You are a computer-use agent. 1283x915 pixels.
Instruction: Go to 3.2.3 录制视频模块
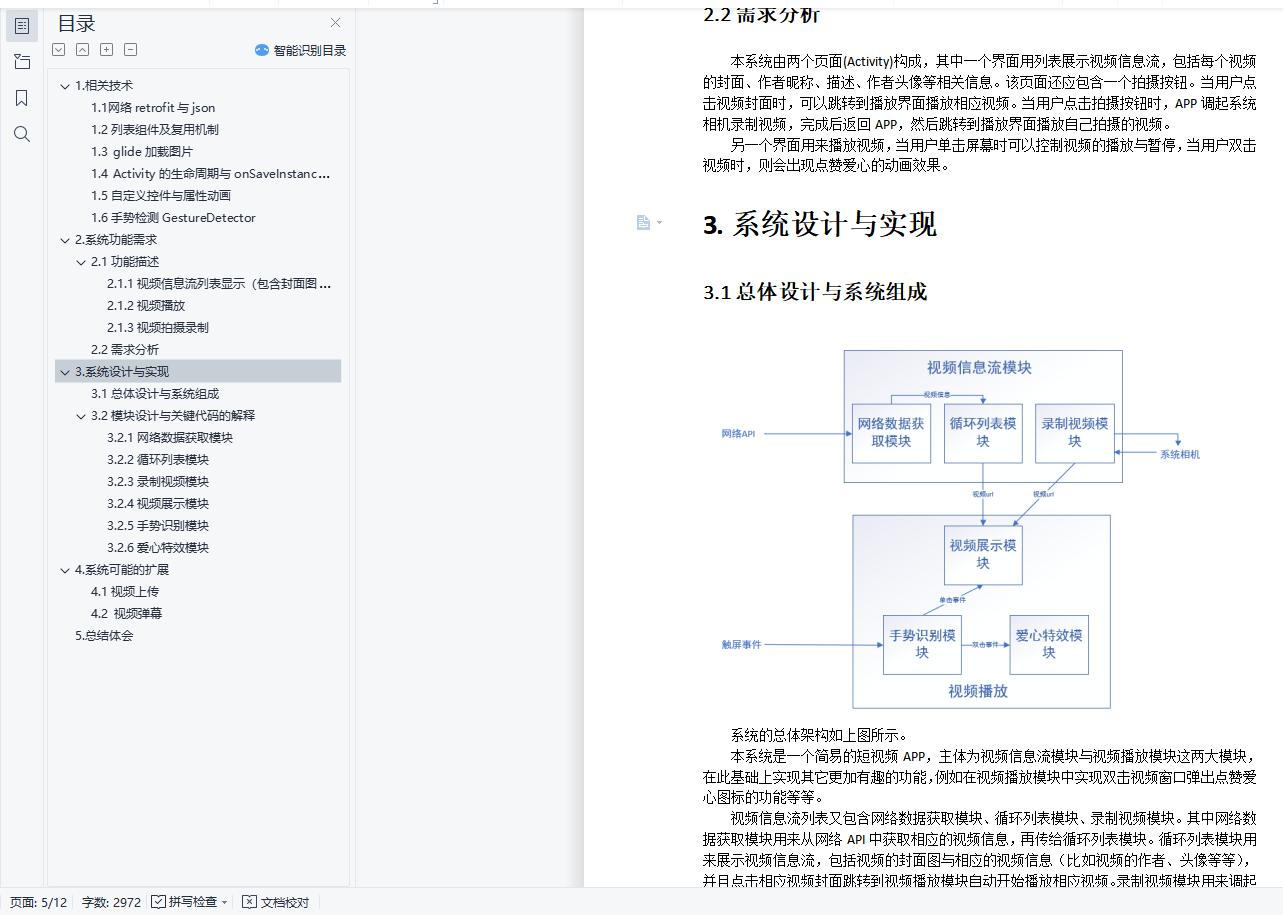tap(158, 482)
